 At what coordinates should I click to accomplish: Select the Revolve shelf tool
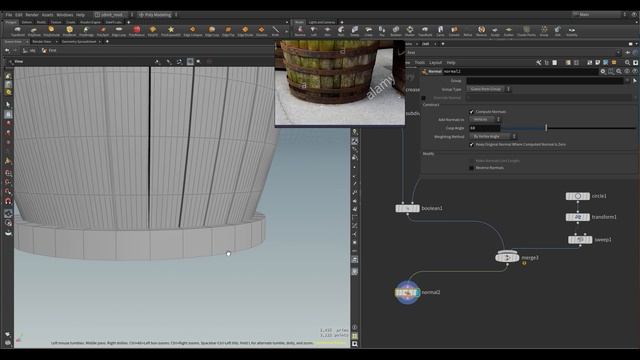pos(300,31)
